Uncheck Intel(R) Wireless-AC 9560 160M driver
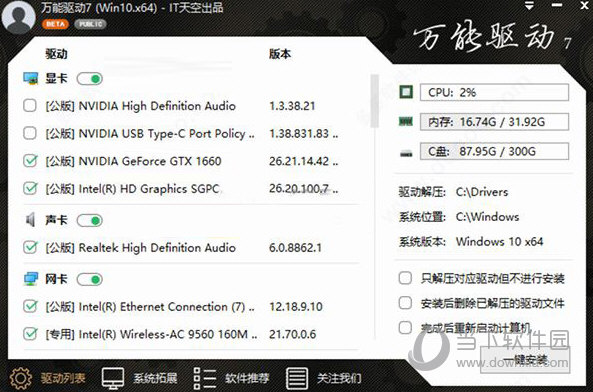This screenshot has width=593, height=392. 30,334
